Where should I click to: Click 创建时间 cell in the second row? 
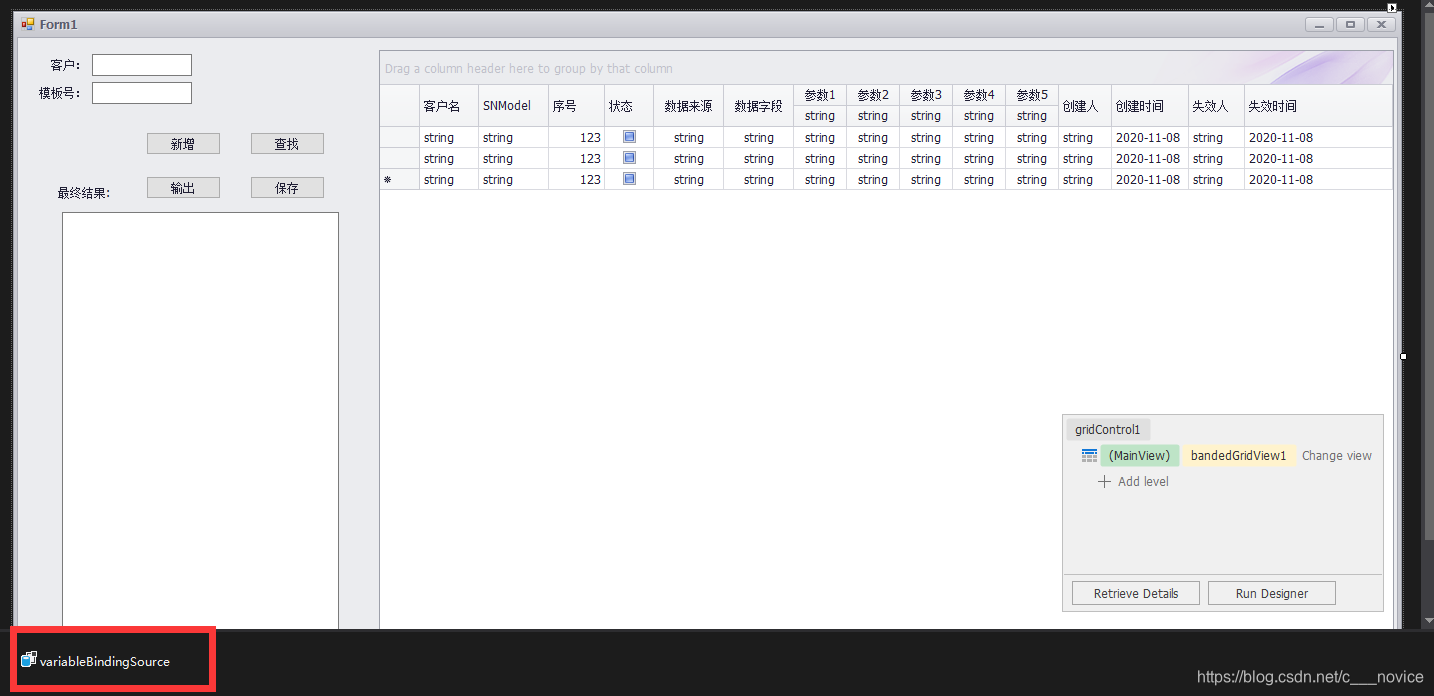pyautogui.click(x=1150, y=158)
